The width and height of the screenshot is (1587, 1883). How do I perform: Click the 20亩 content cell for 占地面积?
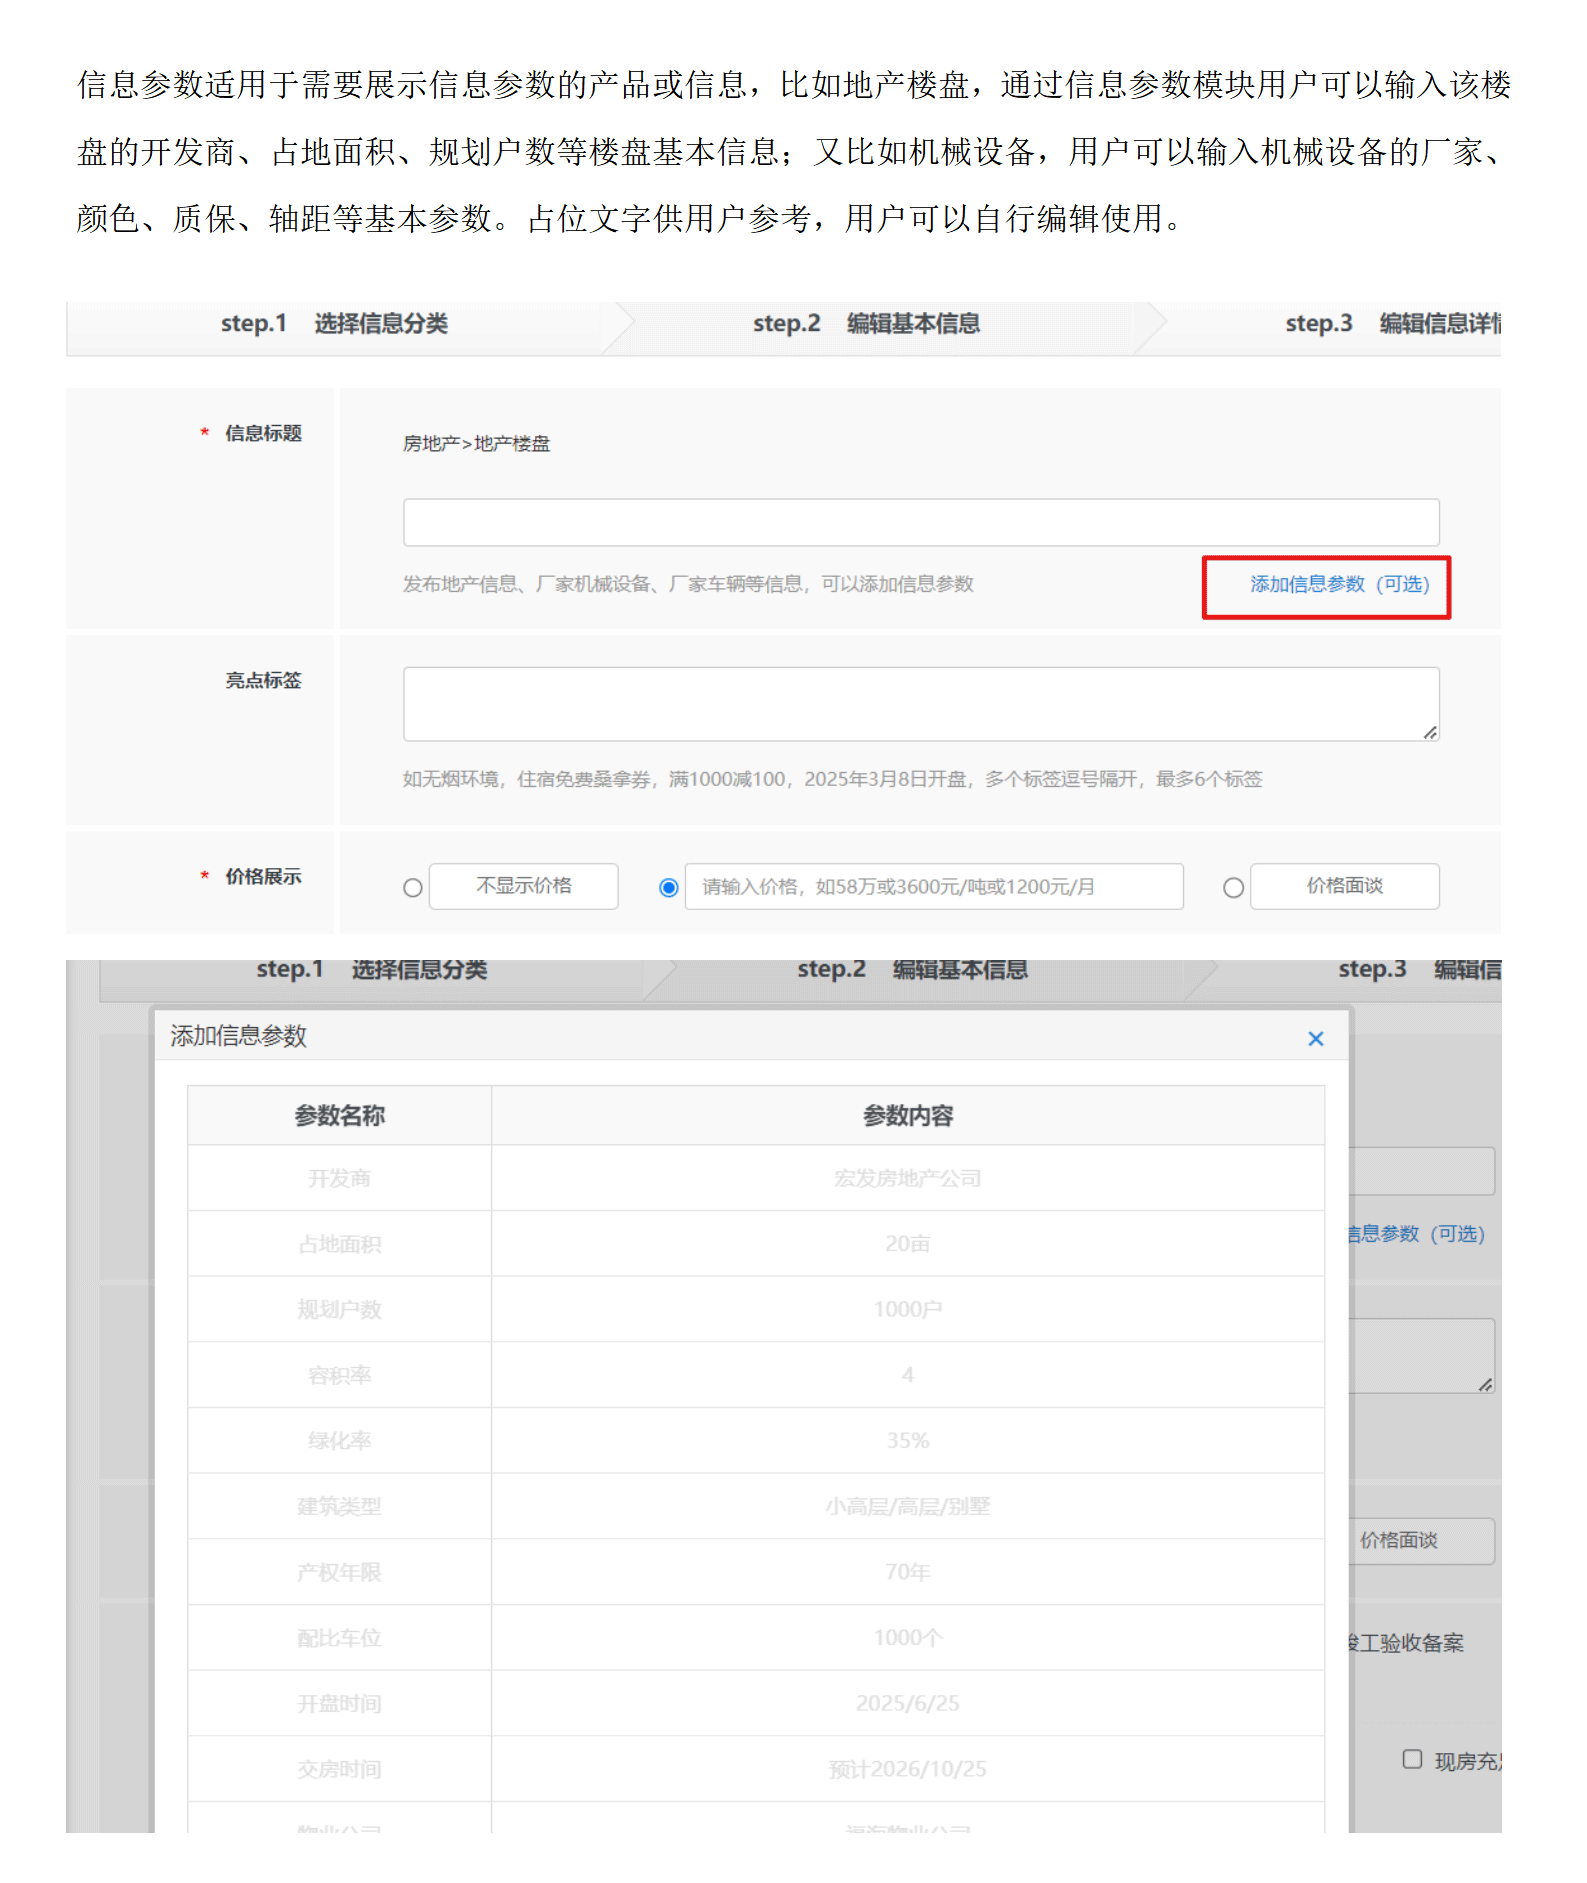(907, 1244)
